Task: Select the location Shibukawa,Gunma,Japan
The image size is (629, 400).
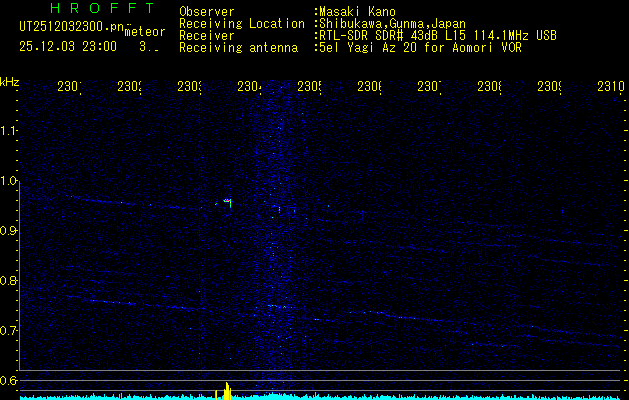Action: pyautogui.click(x=392, y=24)
